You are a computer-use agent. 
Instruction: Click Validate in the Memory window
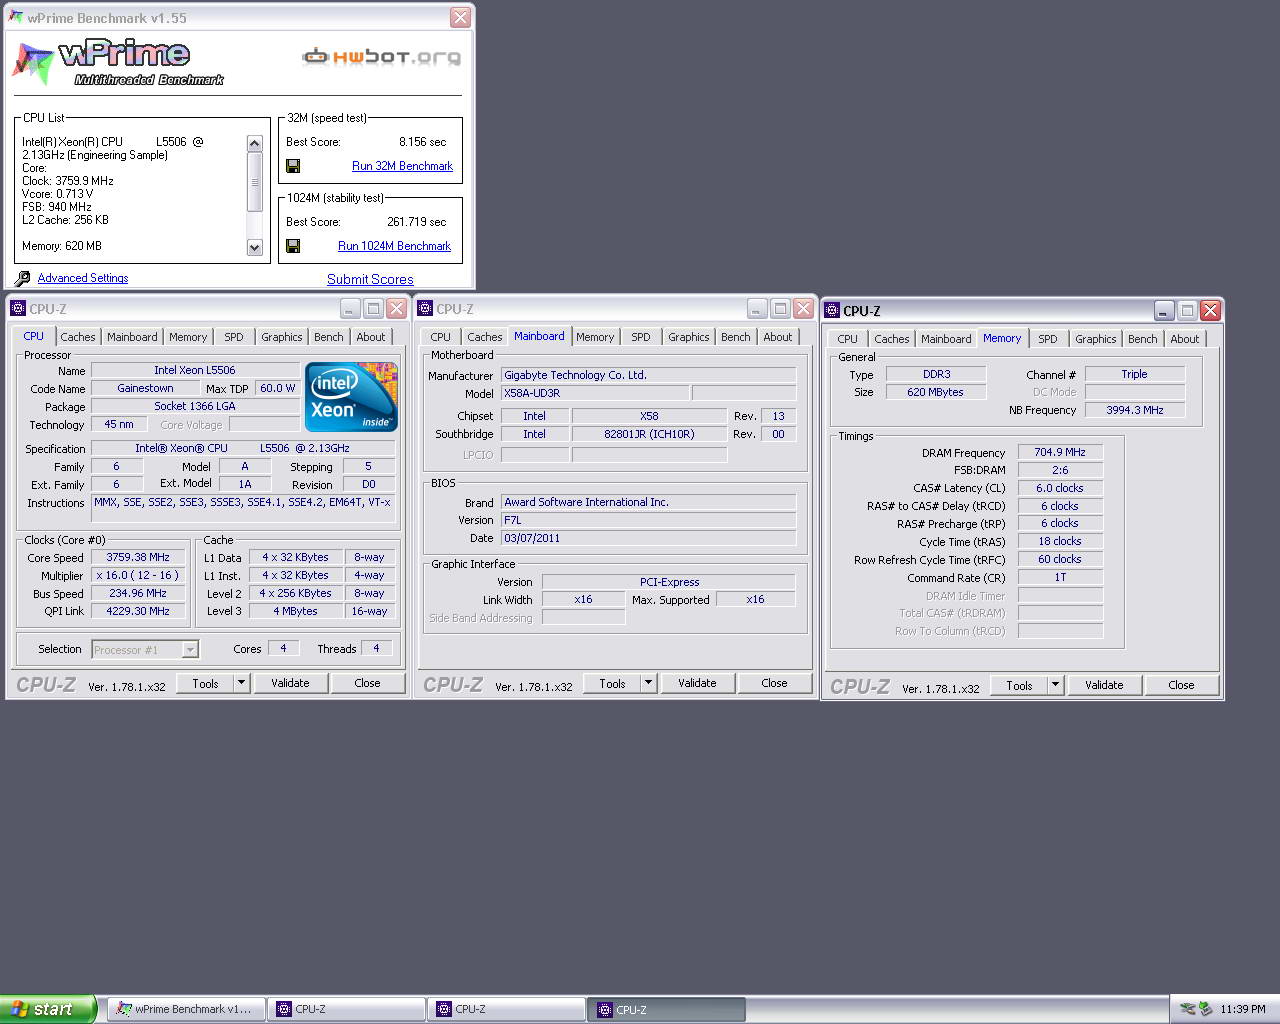[x=1104, y=685]
